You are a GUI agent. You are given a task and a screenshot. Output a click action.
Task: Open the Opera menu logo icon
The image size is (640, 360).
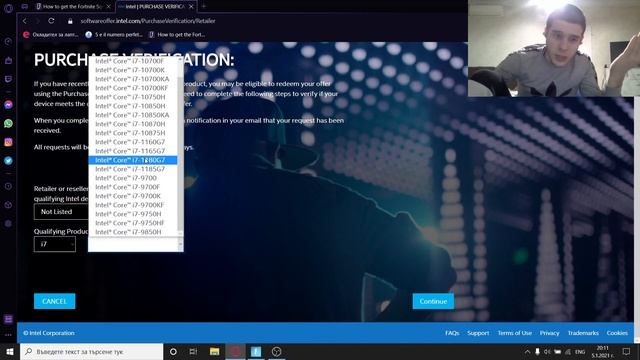(8, 8)
